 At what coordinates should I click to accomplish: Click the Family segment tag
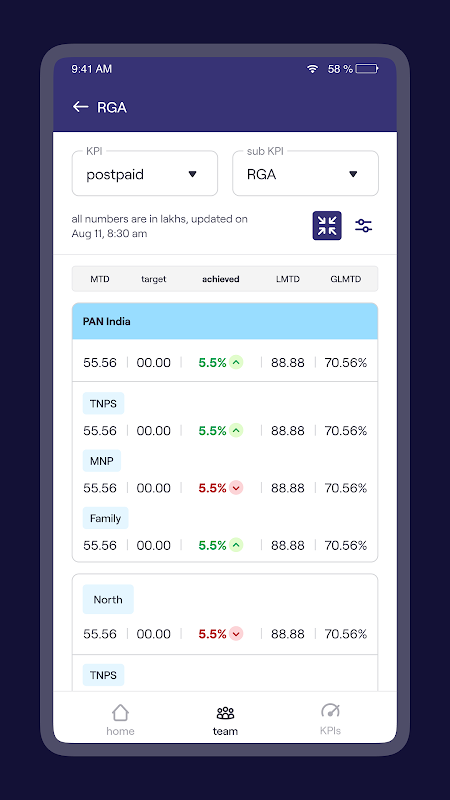(106, 518)
